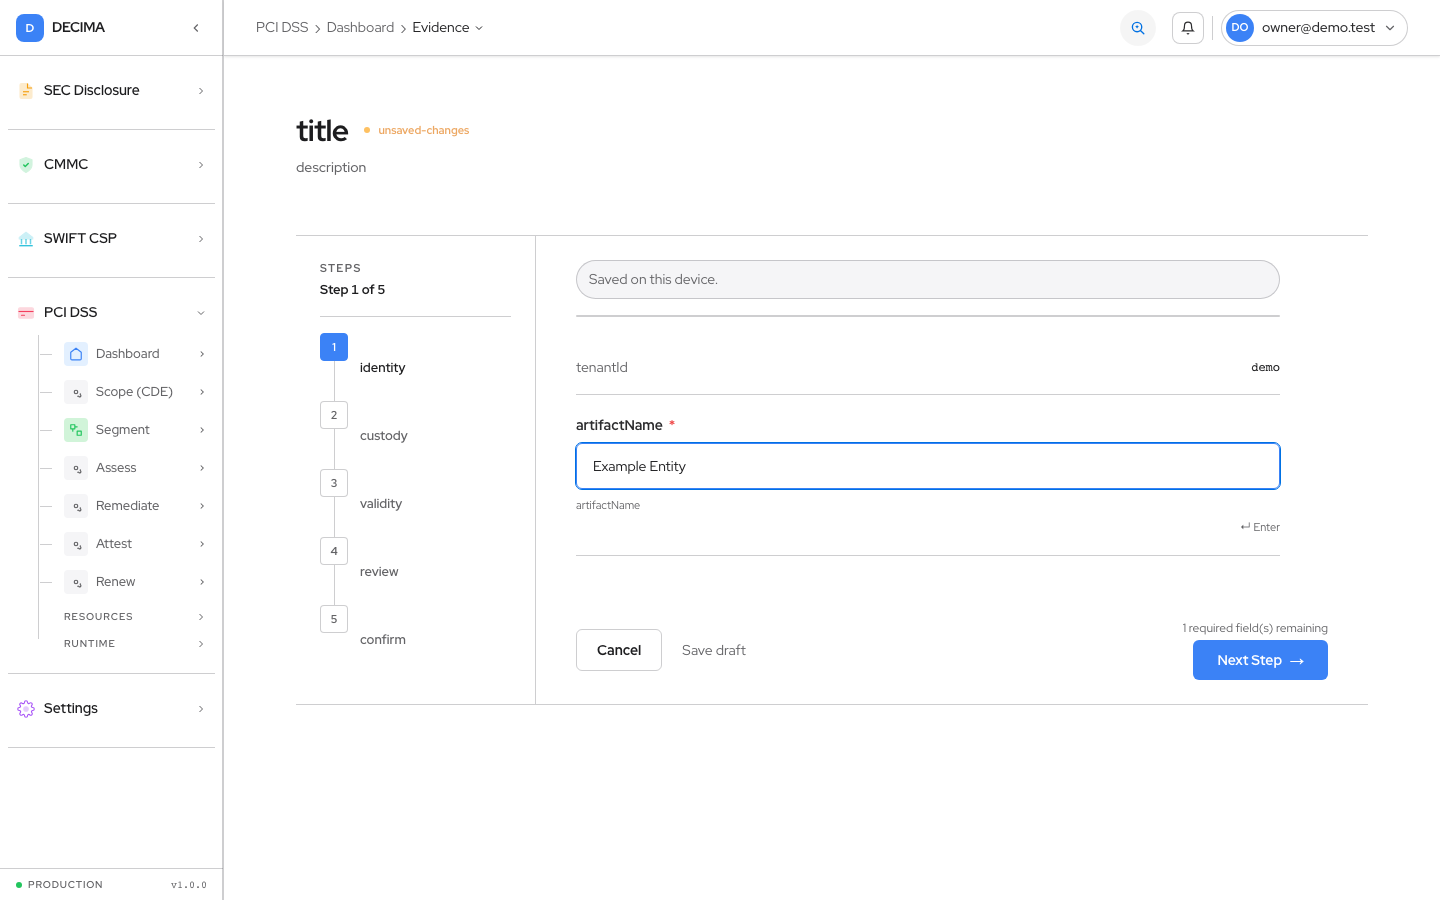Click the 'Saved on this device.' banner
The width and height of the screenshot is (1440, 900).
tap(928, 279)
